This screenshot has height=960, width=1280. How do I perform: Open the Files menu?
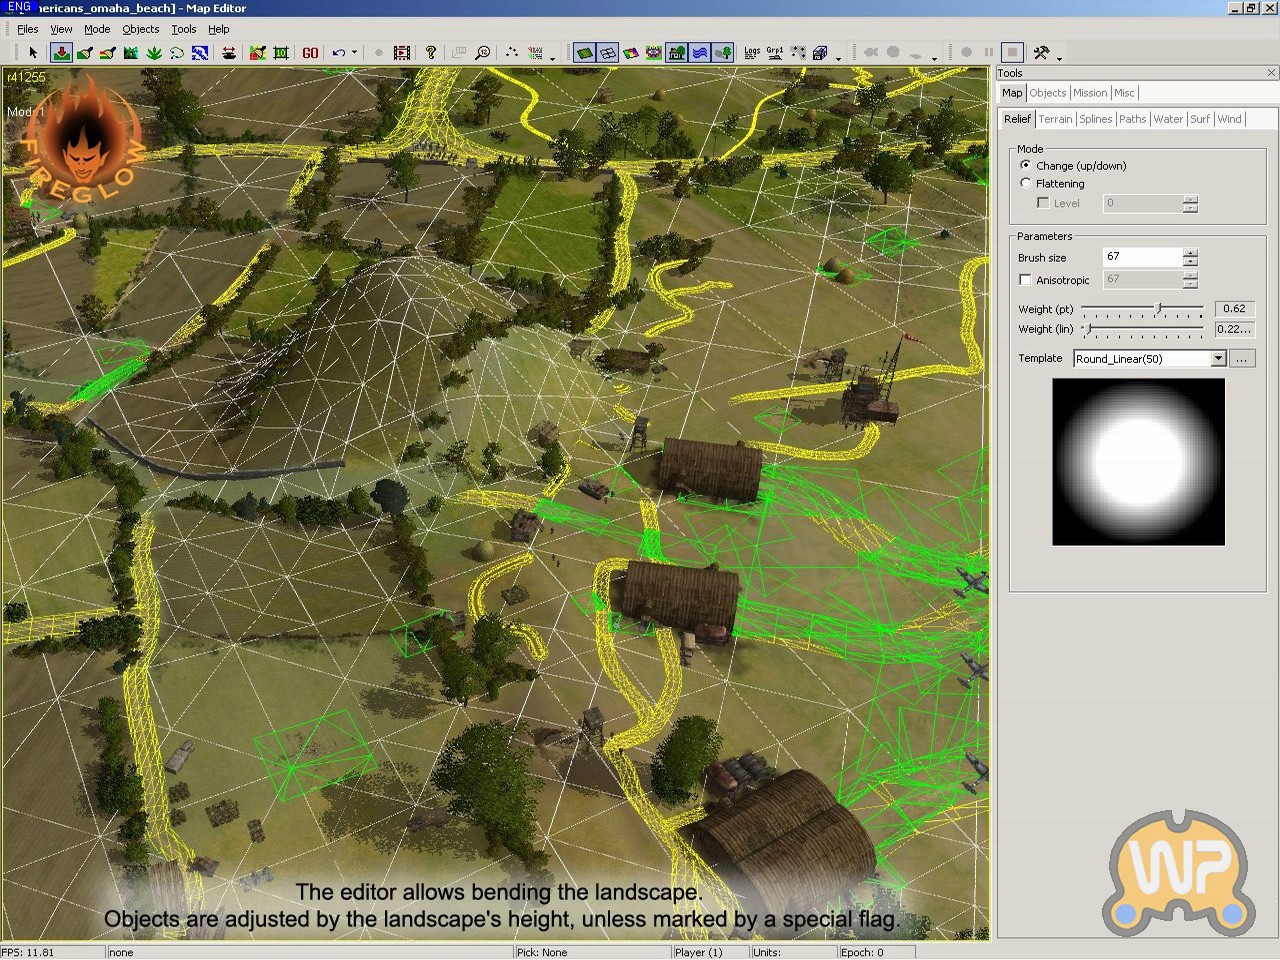[x=27, y=29]
